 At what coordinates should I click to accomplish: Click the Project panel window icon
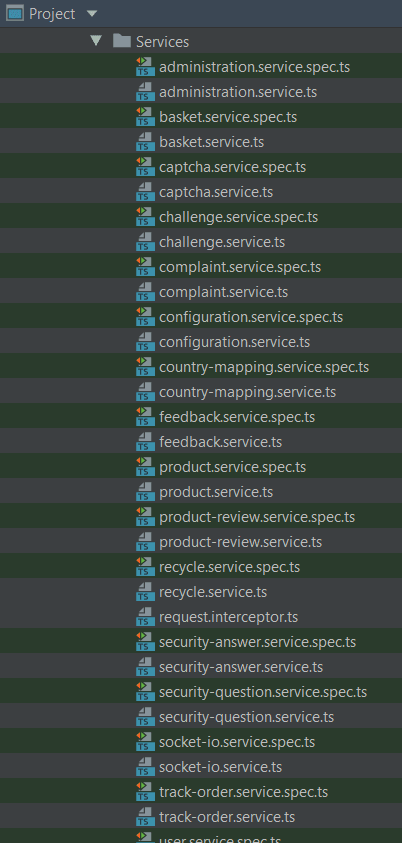click(x=15, y=13)
